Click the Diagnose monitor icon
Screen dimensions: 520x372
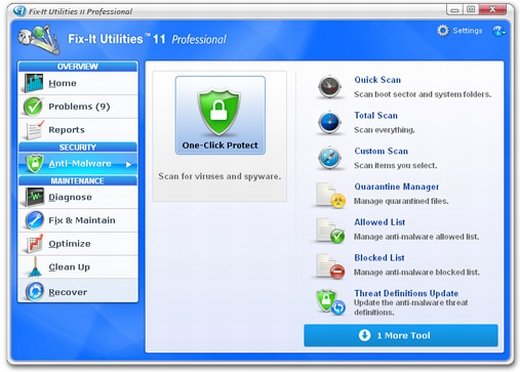coord(34,197)
